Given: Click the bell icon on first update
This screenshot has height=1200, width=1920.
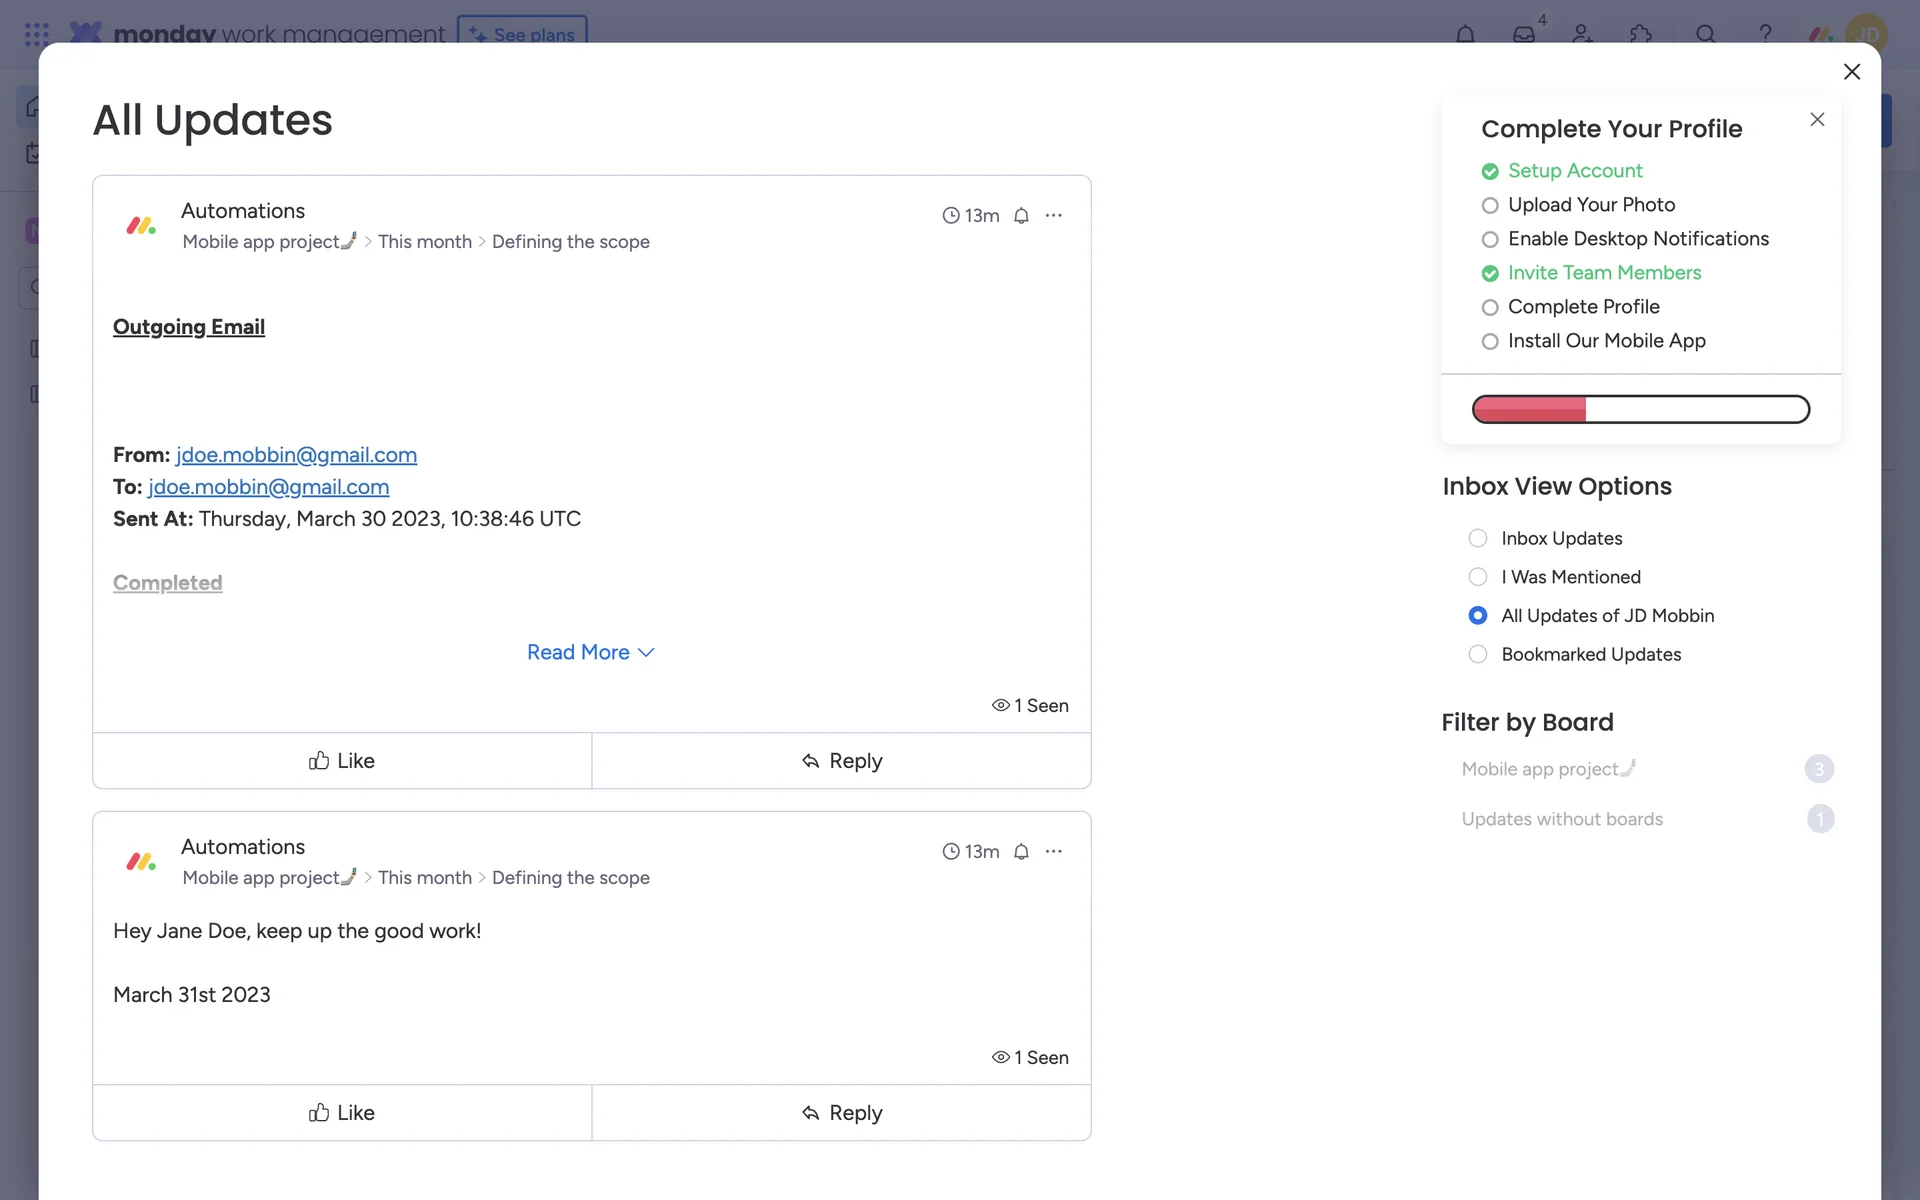Looking at the screenshot, I should [x=1021, y=216].
